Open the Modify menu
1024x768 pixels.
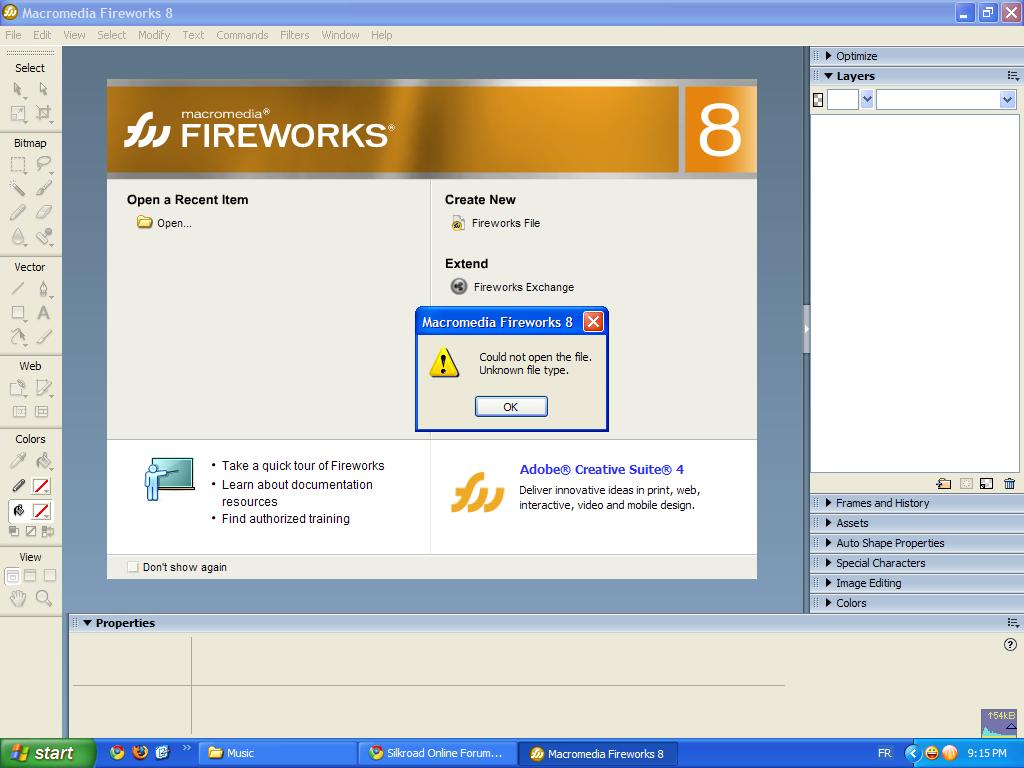tap(154, 35)
